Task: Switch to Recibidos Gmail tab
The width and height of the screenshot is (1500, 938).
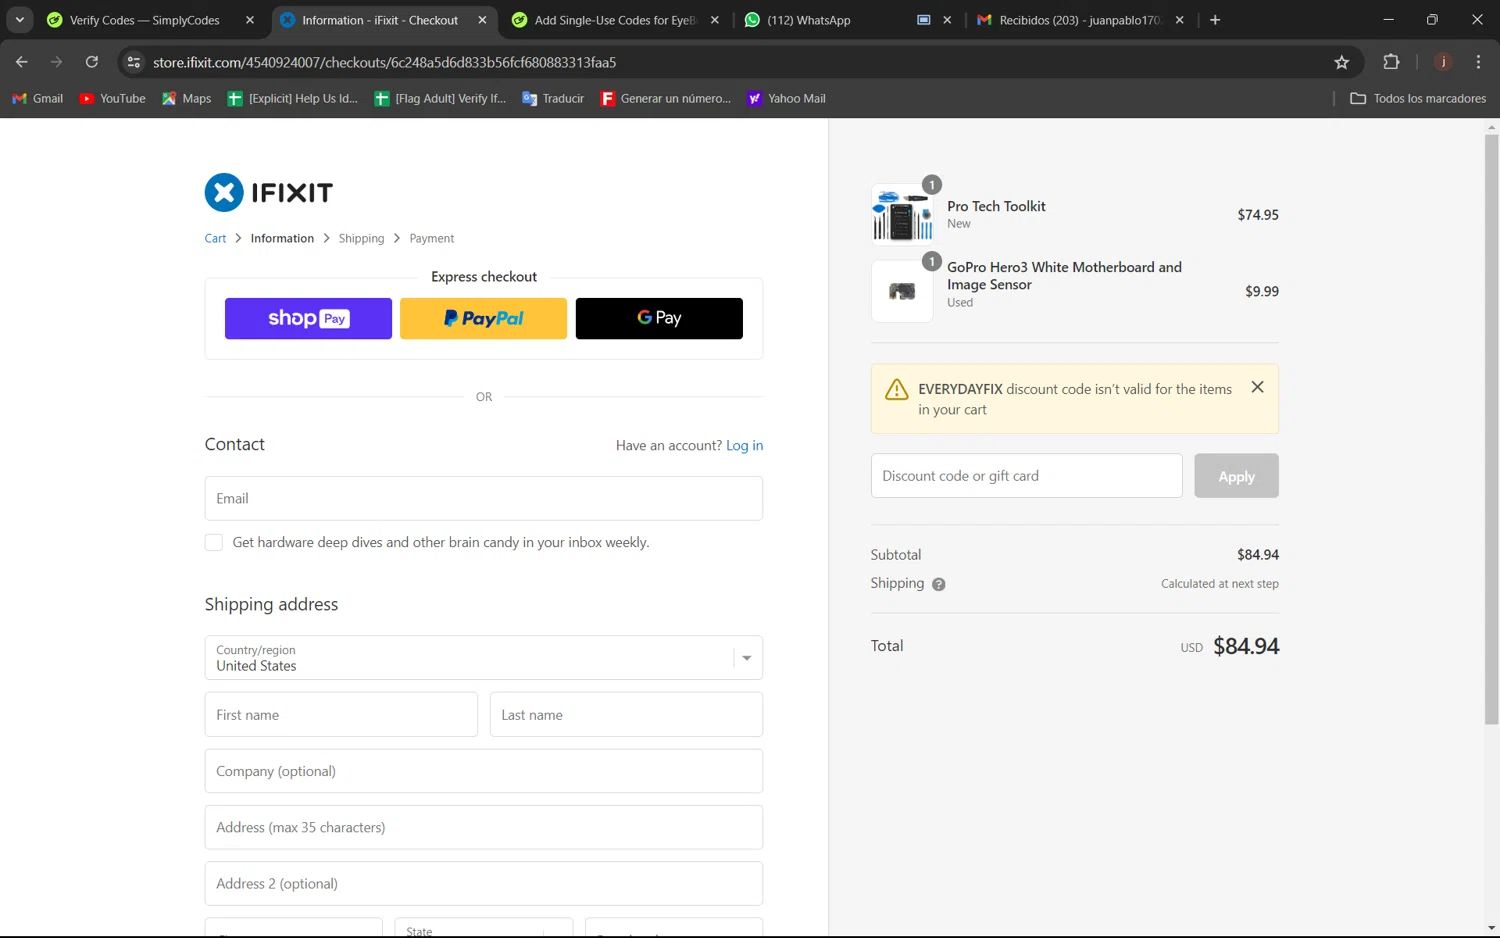Action: coord(1080,20)
